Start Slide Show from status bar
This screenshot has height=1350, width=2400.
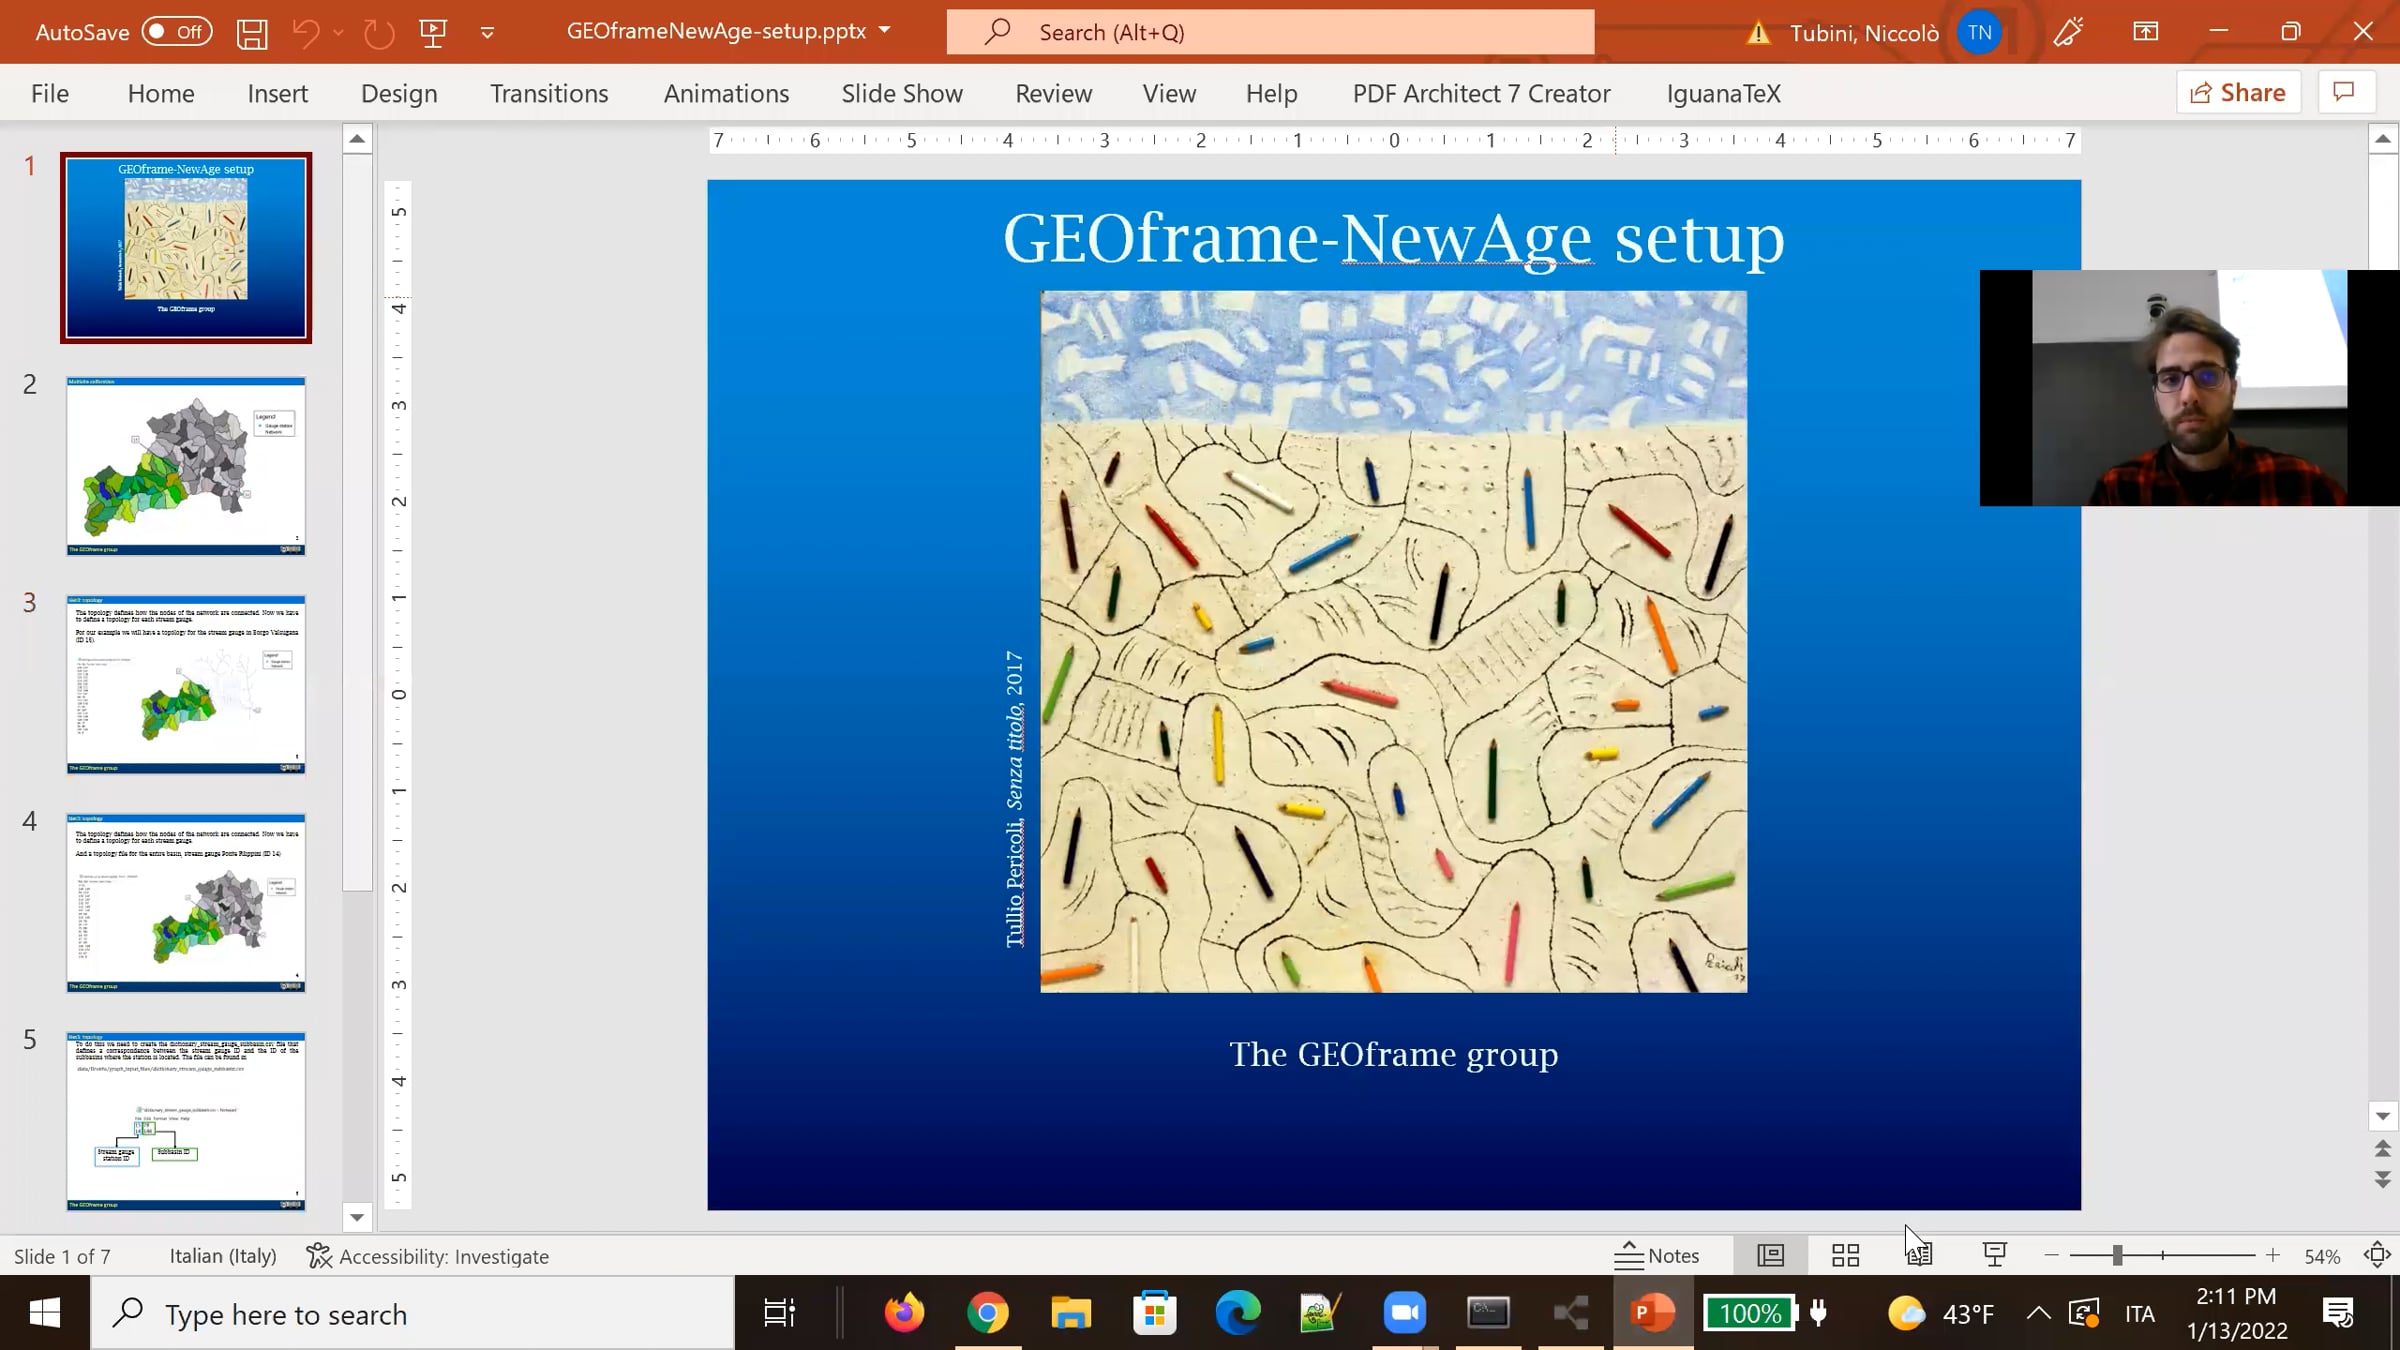pos(1995,1255)
